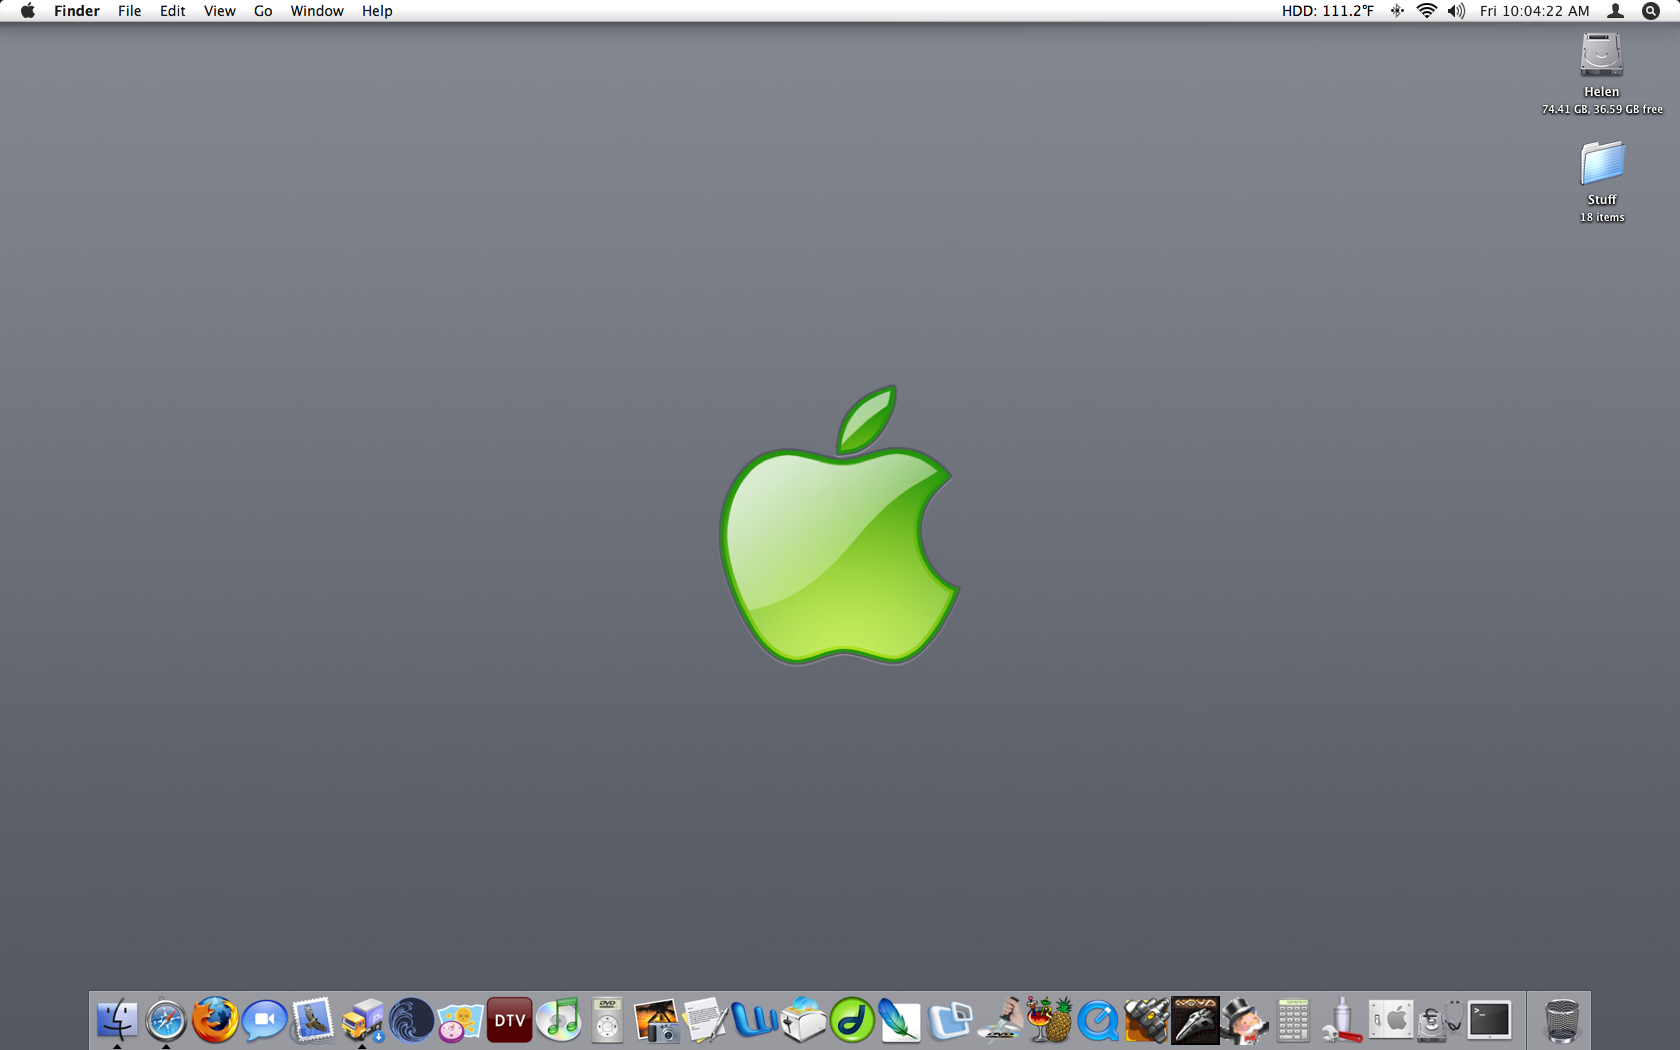Select the Stuff folder on desktop

1602,163
